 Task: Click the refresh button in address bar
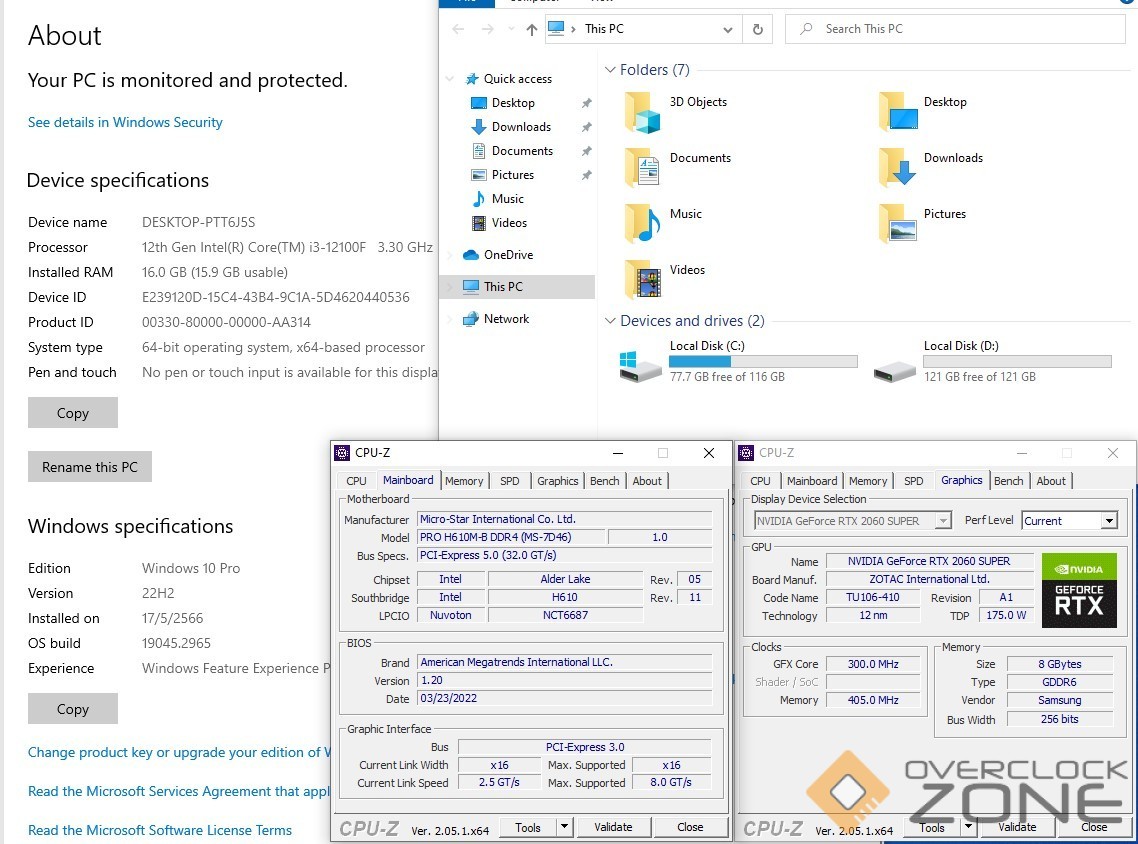(x=758, y=29)
